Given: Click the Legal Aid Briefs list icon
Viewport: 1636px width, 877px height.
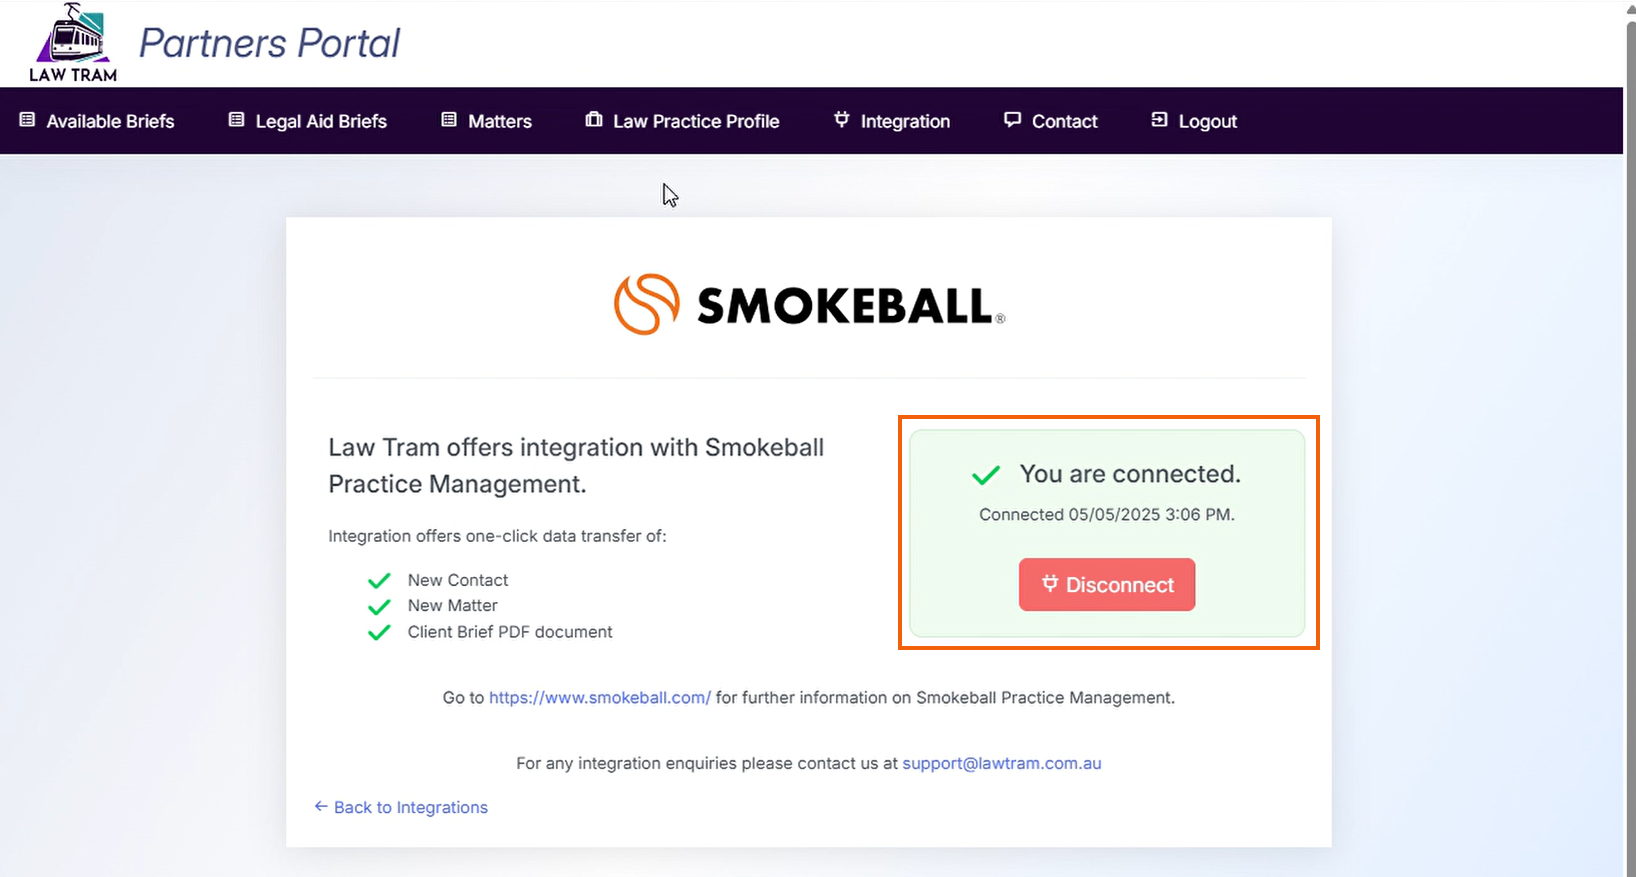Looking at the screenshot, I should coord(236,120).
